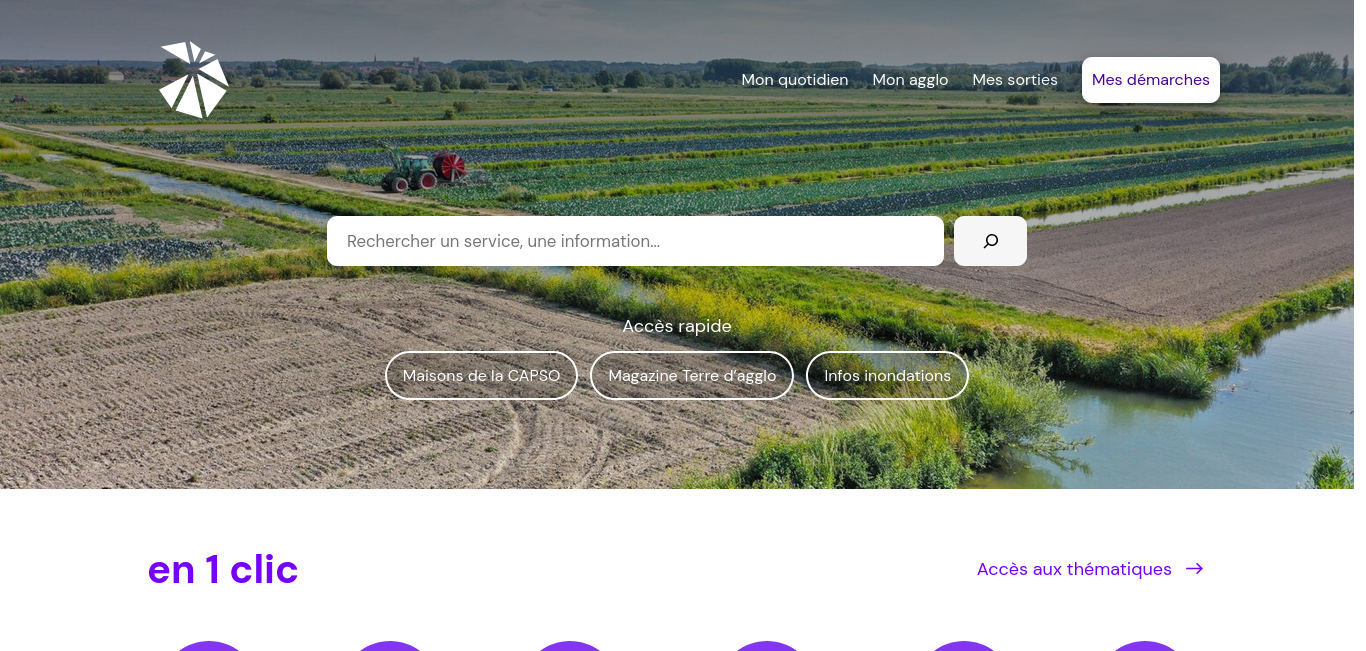The image size is (1366, 651).
Task: Open the Magazine Terre d'agglo quick link
Action: point(692,376)
